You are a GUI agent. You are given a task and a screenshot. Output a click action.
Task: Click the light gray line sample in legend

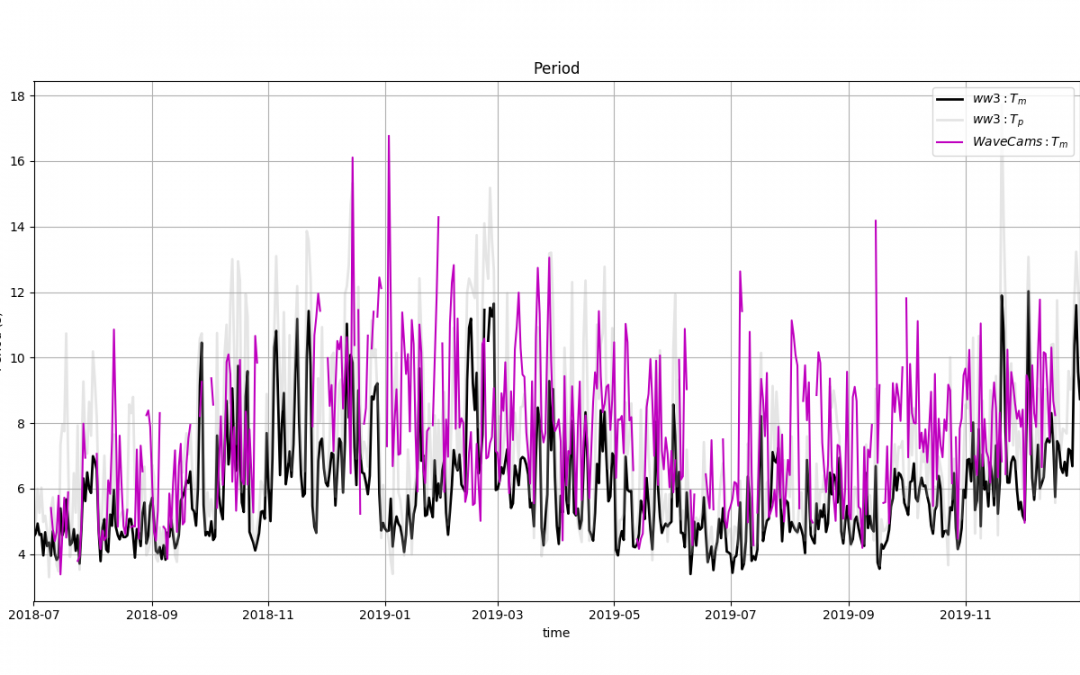point(950,121)
